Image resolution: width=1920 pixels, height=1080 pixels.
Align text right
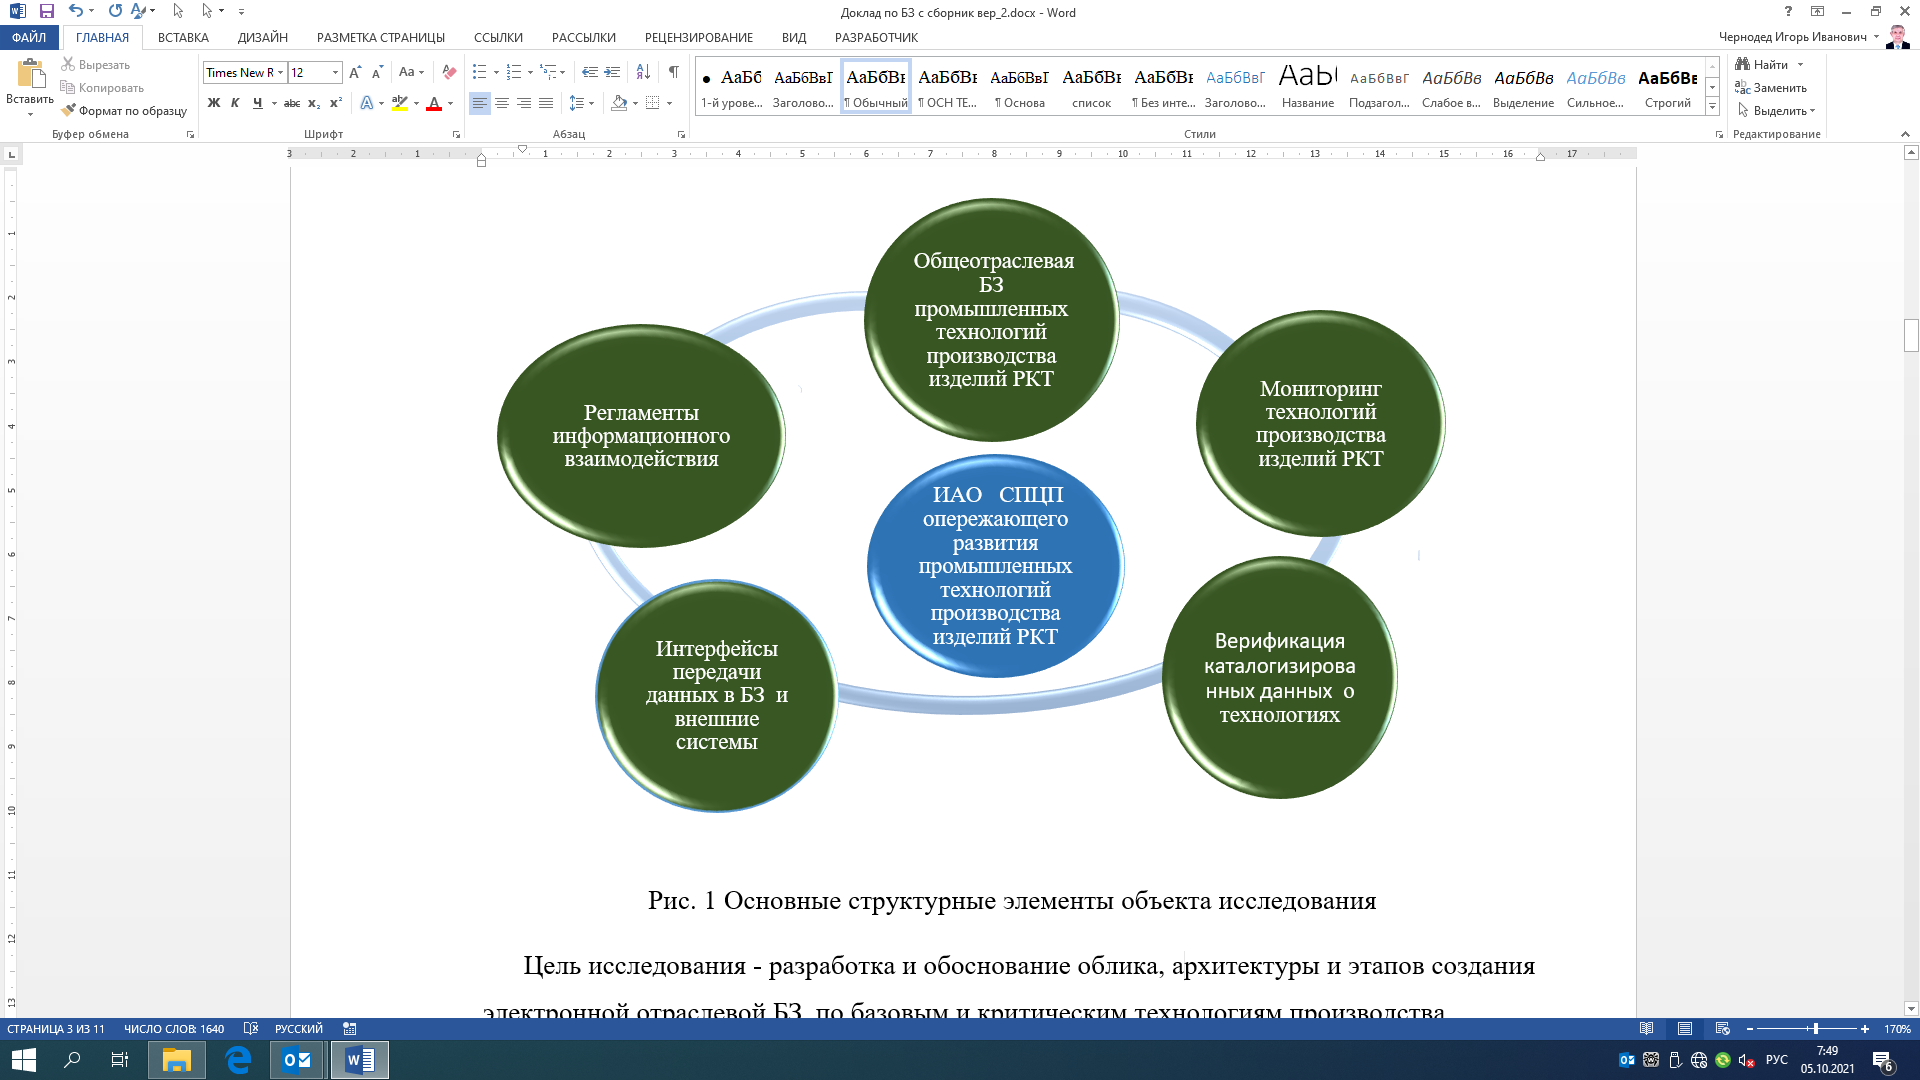pyautogui.click(x=524, y=103)
